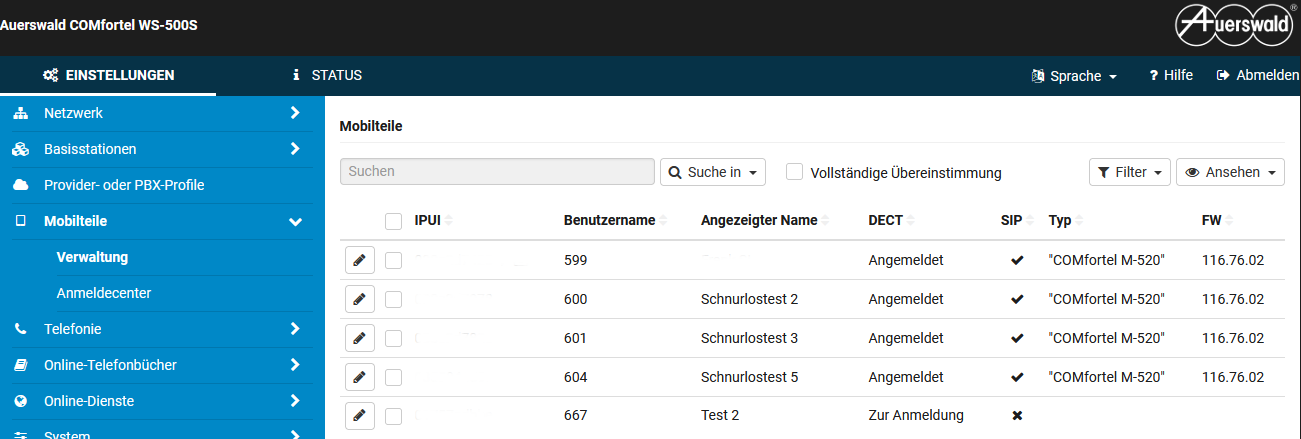Select the checkbox for user 604

coord(393,377)
